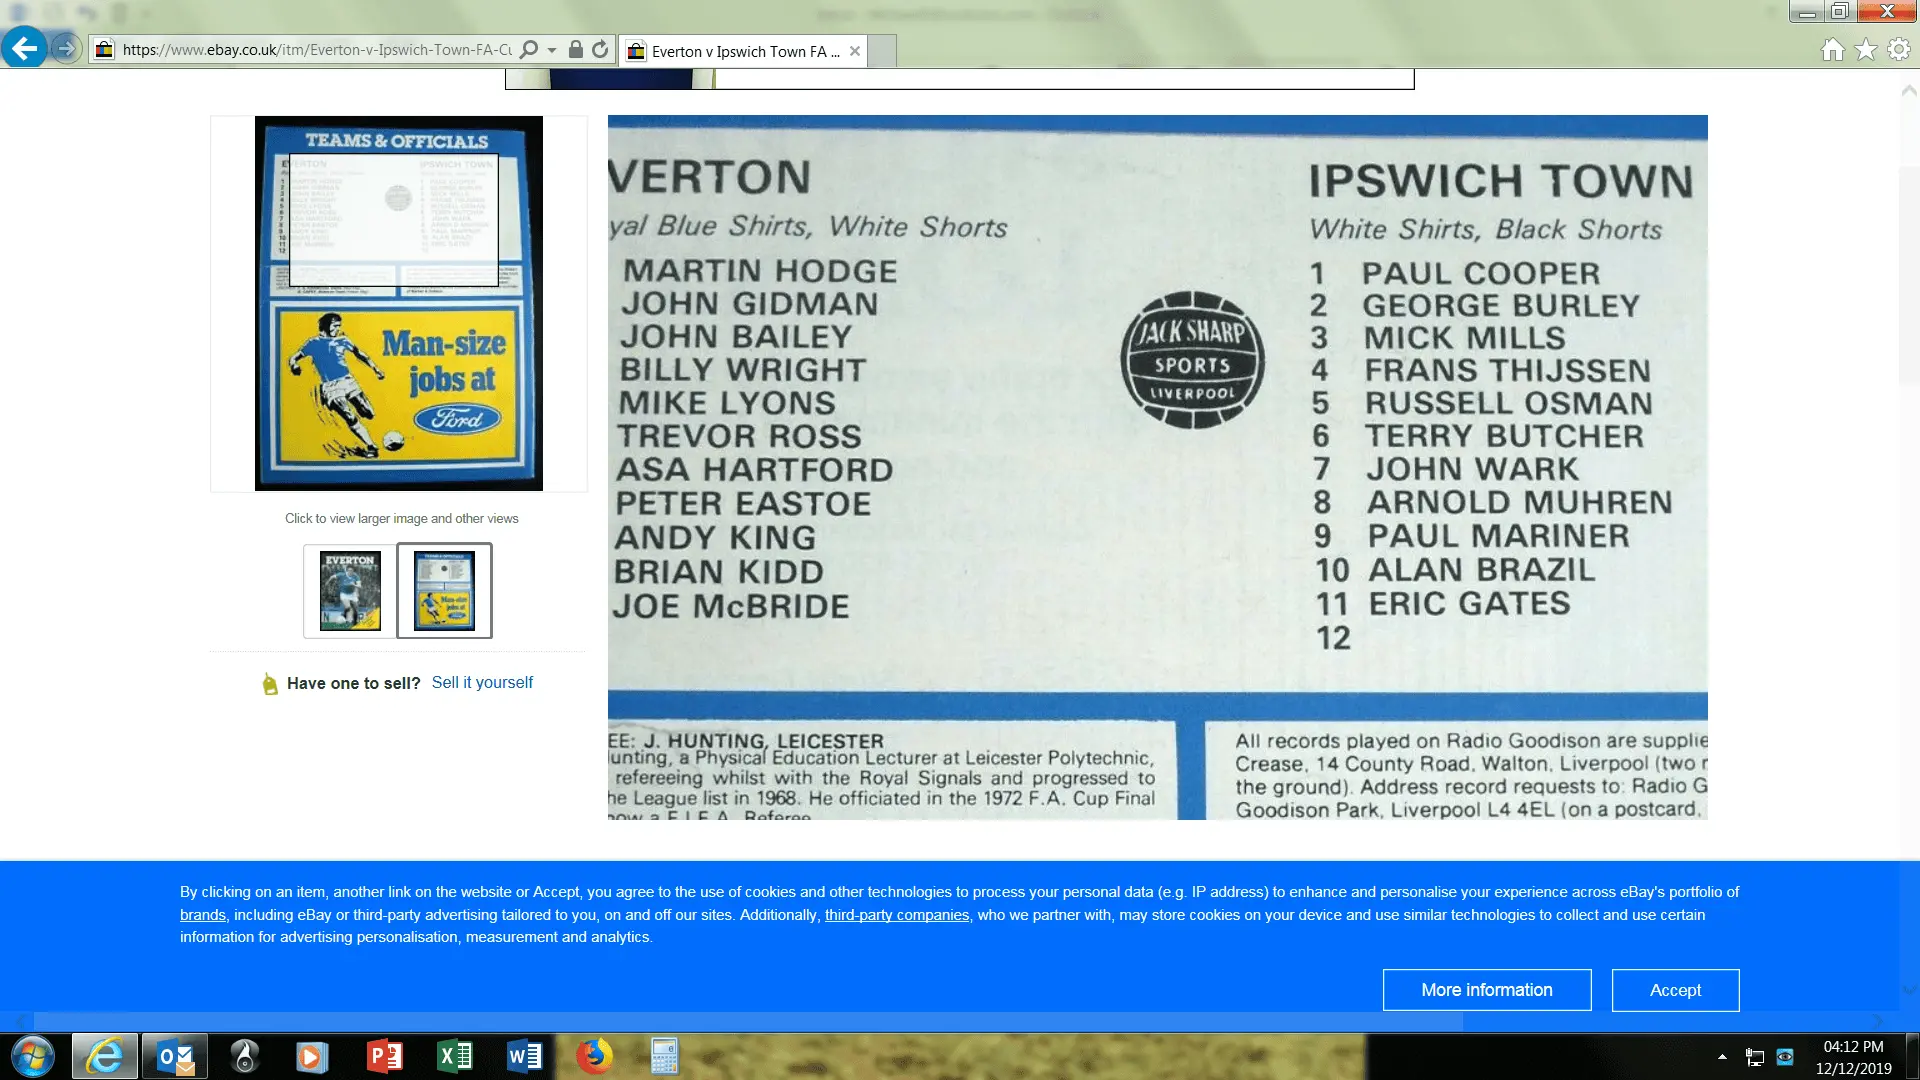Open the third-party companies link
Viewport: 1920px width, 1080px height.
[x=896, y=915]
